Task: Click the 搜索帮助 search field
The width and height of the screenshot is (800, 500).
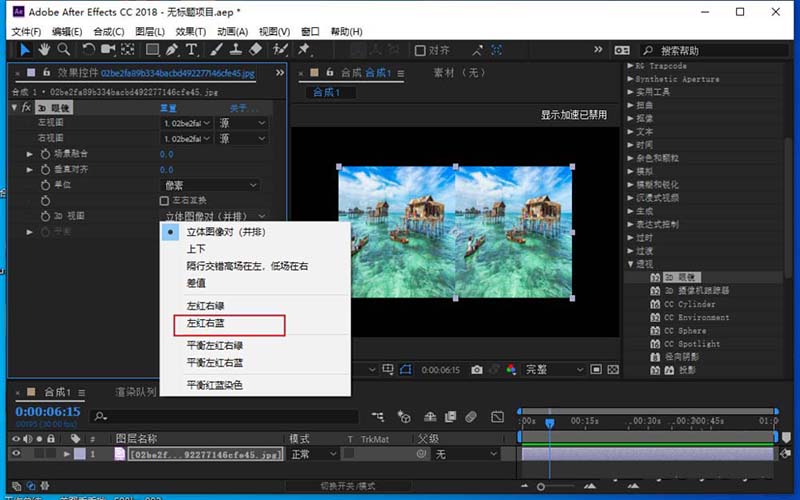Action: [714, 51]
